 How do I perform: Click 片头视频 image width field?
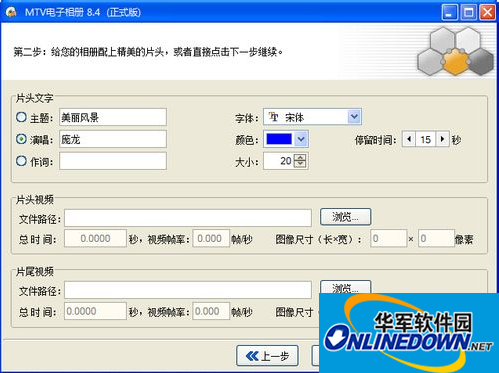click(x=437, y=238)
